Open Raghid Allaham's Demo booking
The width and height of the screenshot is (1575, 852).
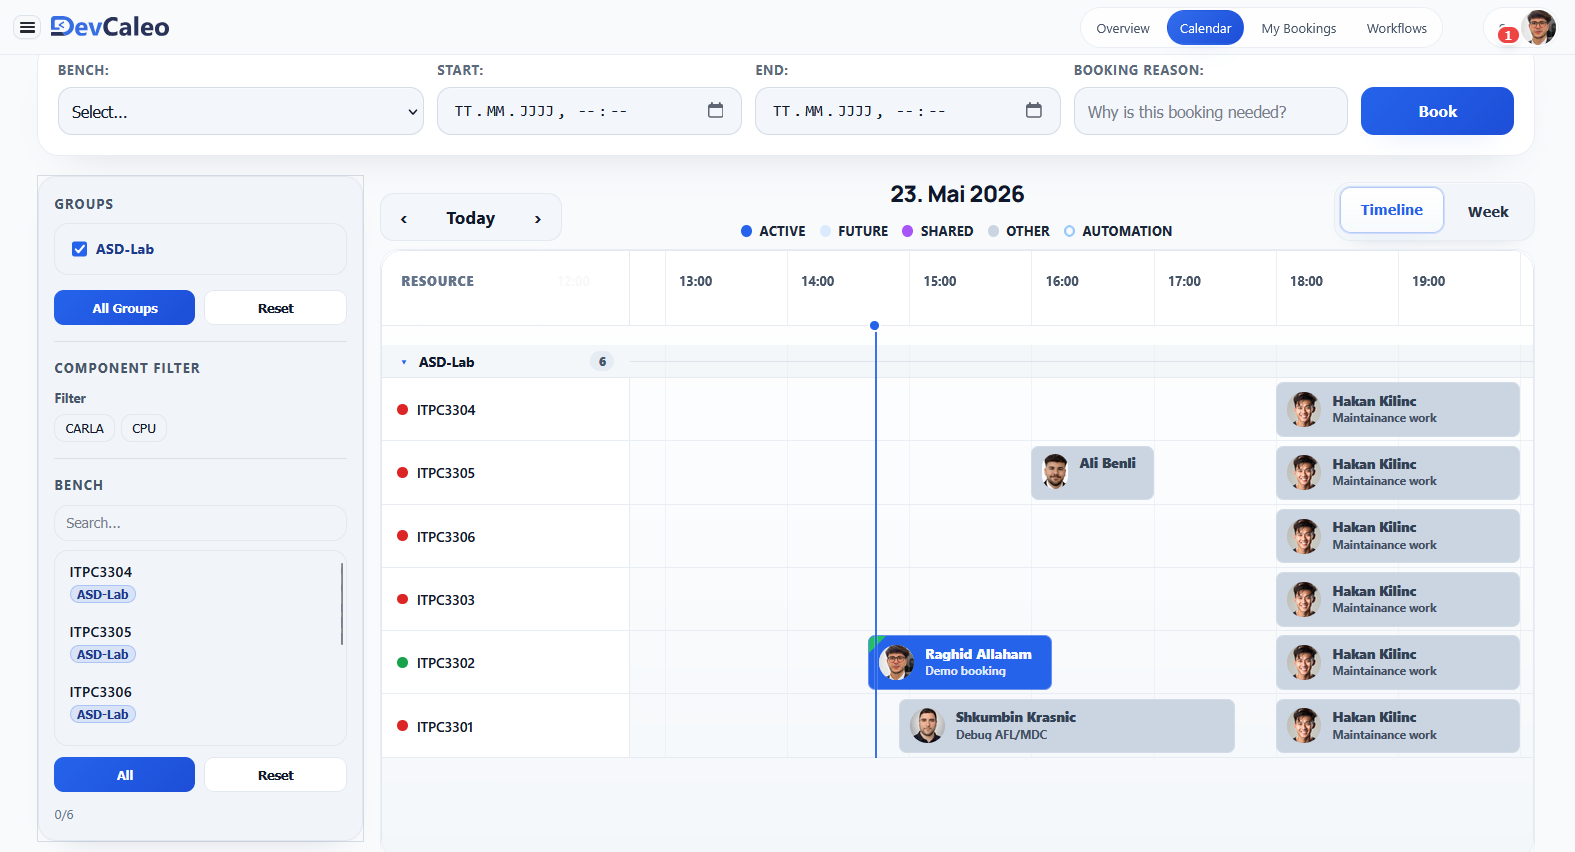click(960, 662)
